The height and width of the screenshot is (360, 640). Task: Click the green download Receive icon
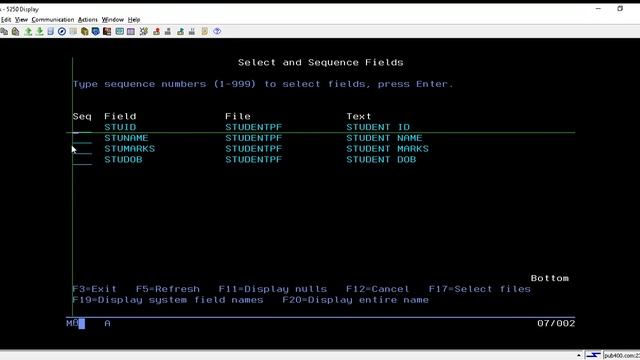click(x=39, y=31)
